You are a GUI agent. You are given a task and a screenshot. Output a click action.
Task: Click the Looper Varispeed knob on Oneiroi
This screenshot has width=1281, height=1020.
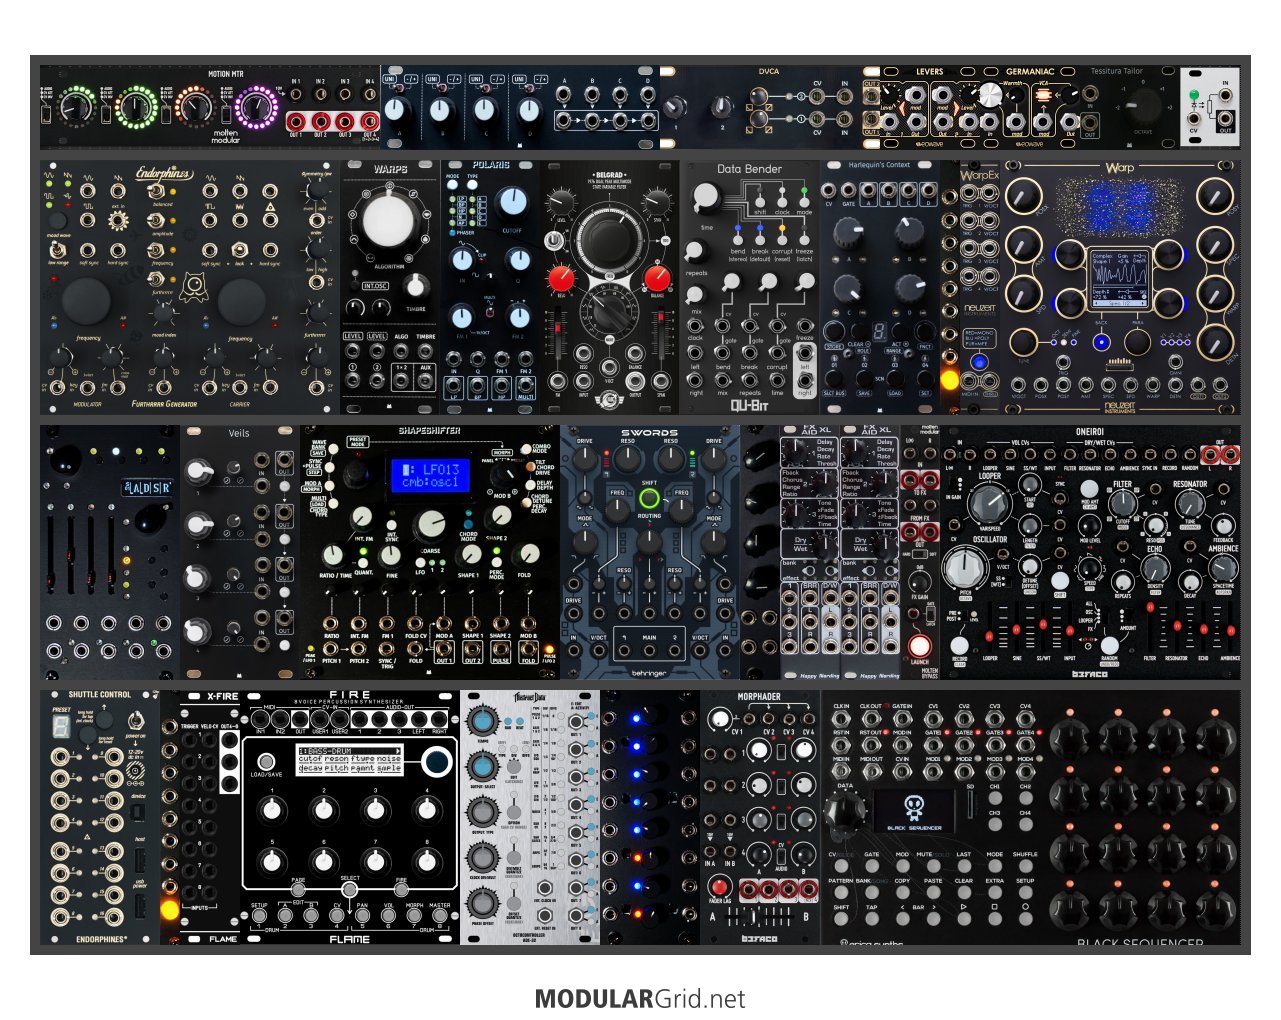(x=989, y=503)
